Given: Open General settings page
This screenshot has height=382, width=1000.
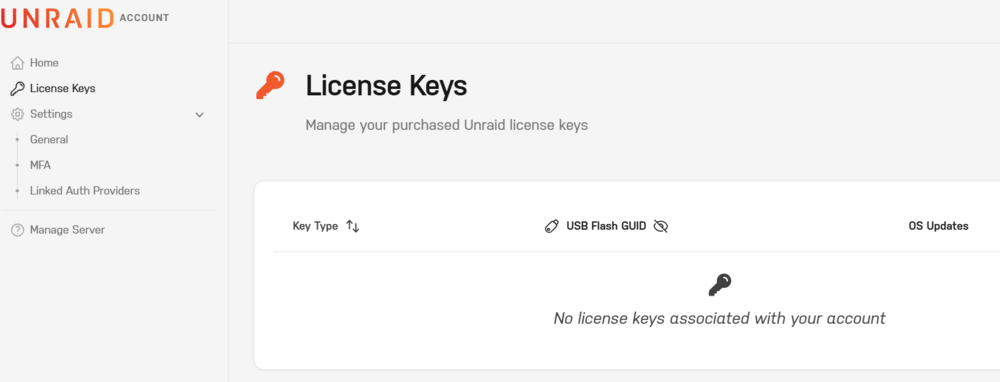Looking at the screenshot, I should coord(49,140).
